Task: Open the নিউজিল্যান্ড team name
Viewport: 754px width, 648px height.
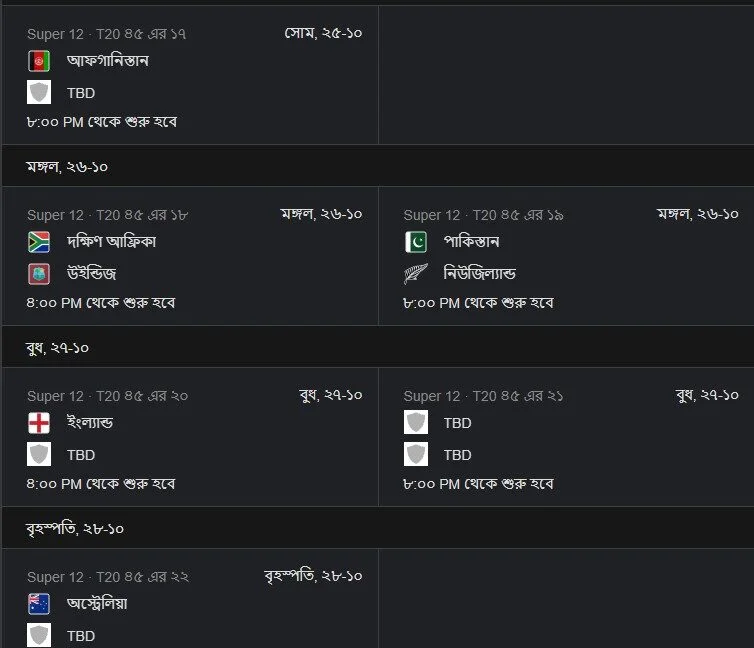Action: [x=479, y=274]
